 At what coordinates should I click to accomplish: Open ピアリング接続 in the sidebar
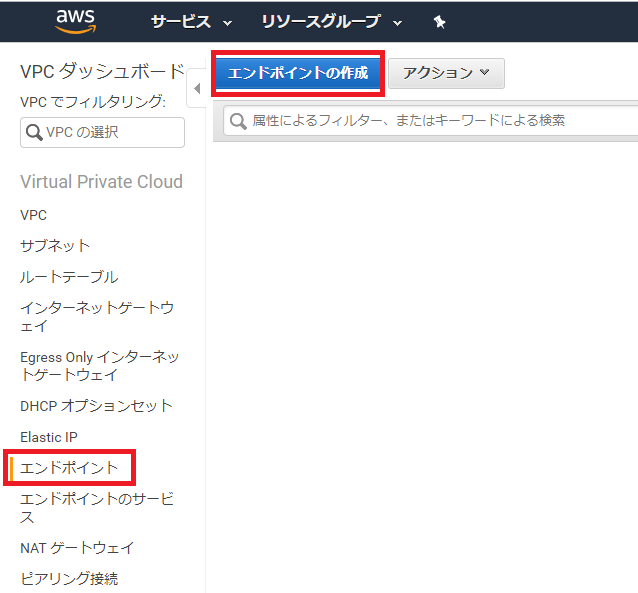(69, 578)
